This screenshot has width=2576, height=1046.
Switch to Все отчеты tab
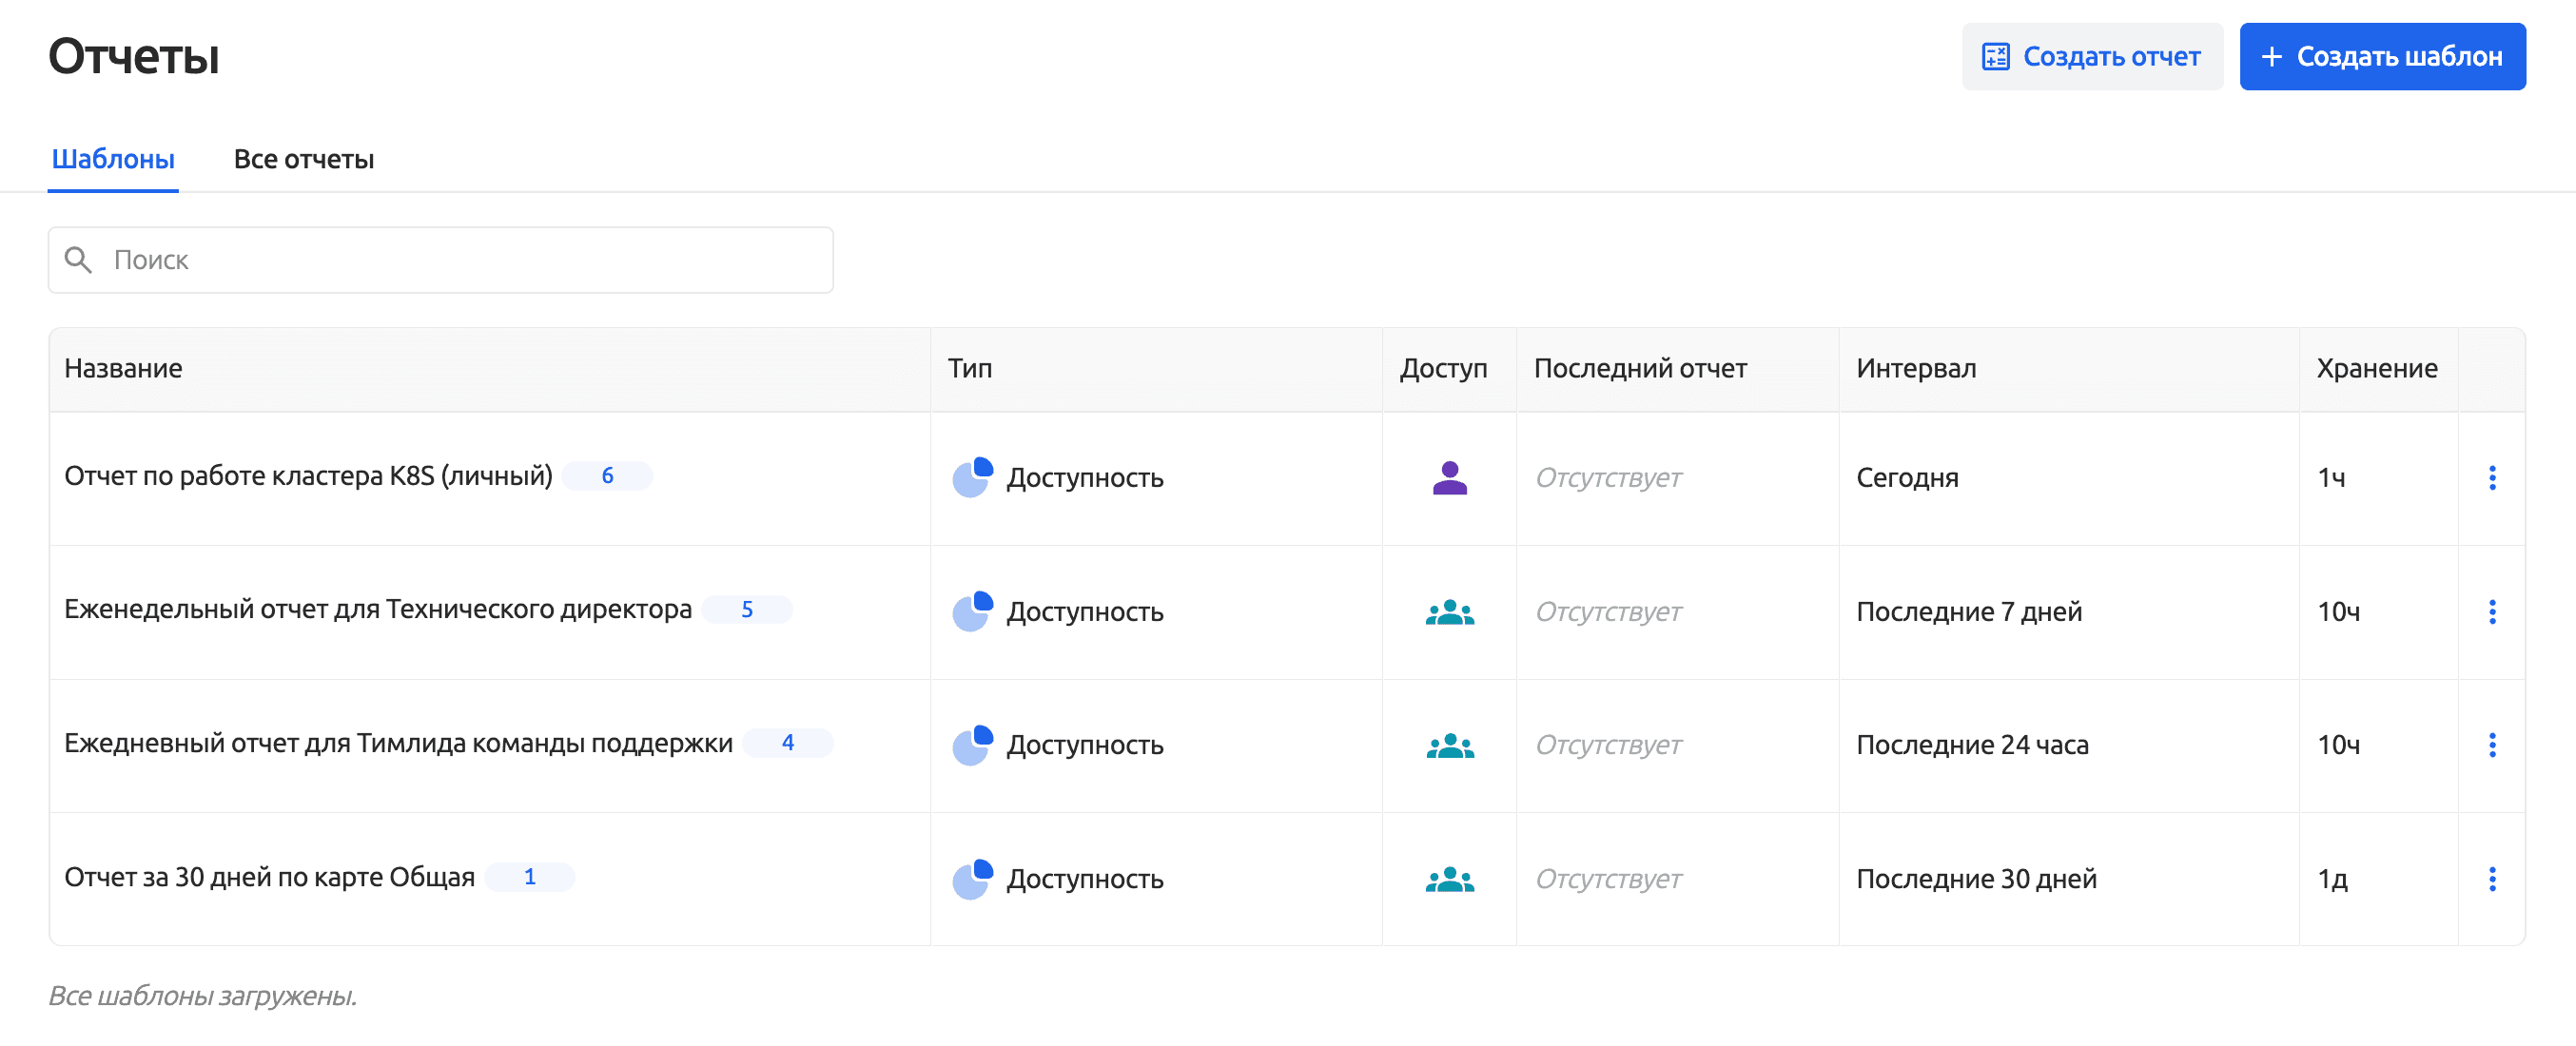tap(303, 159)
